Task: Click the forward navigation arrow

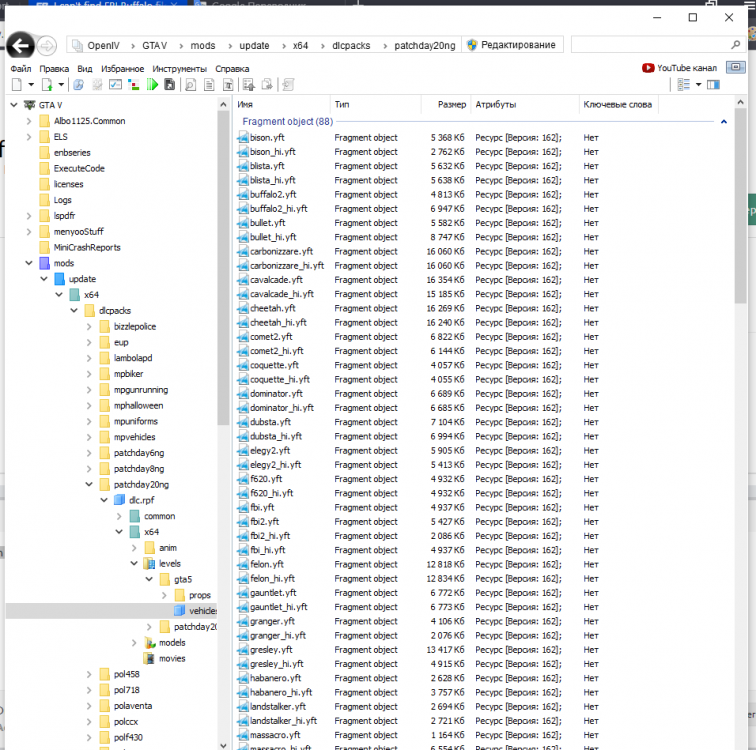Action: 47,46
